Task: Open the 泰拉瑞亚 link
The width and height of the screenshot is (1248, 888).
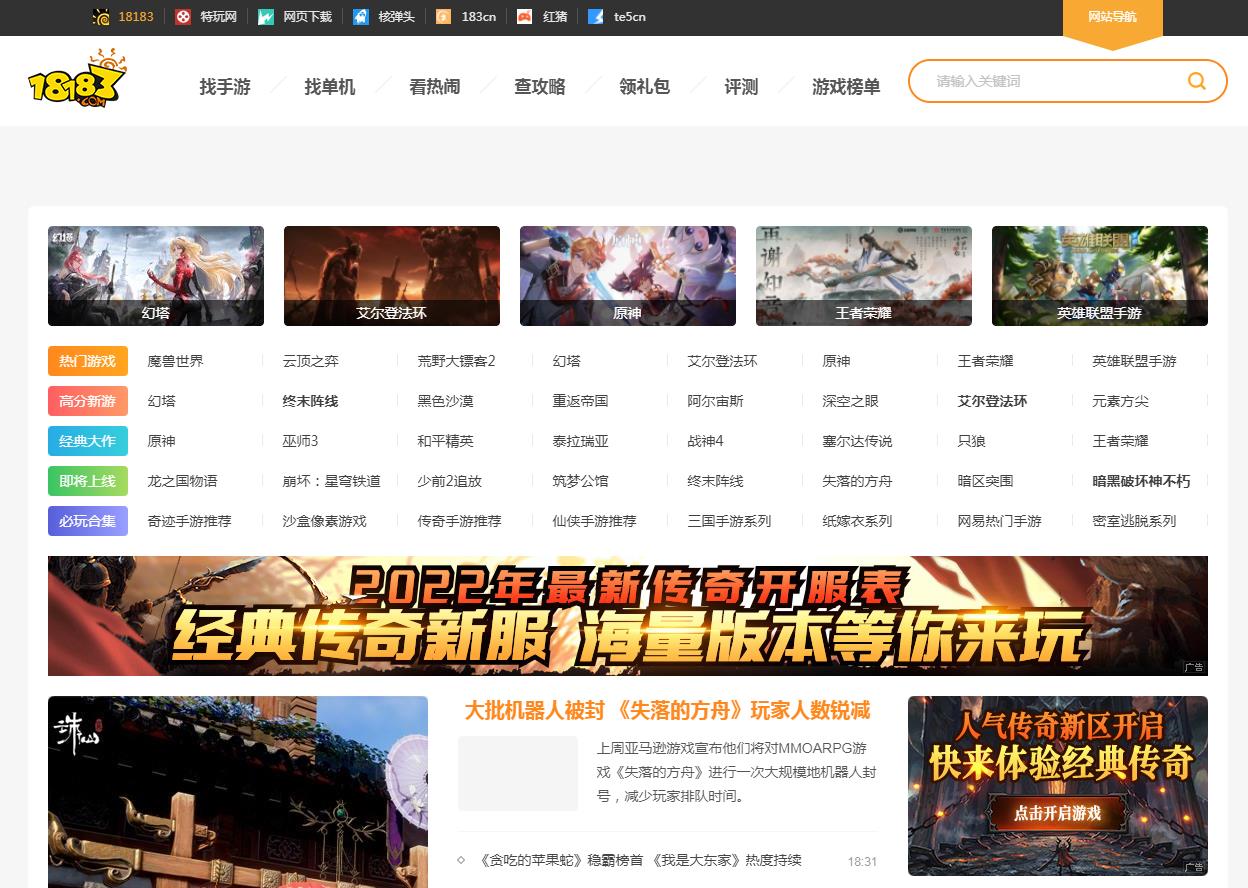Action: click(581, 441)
